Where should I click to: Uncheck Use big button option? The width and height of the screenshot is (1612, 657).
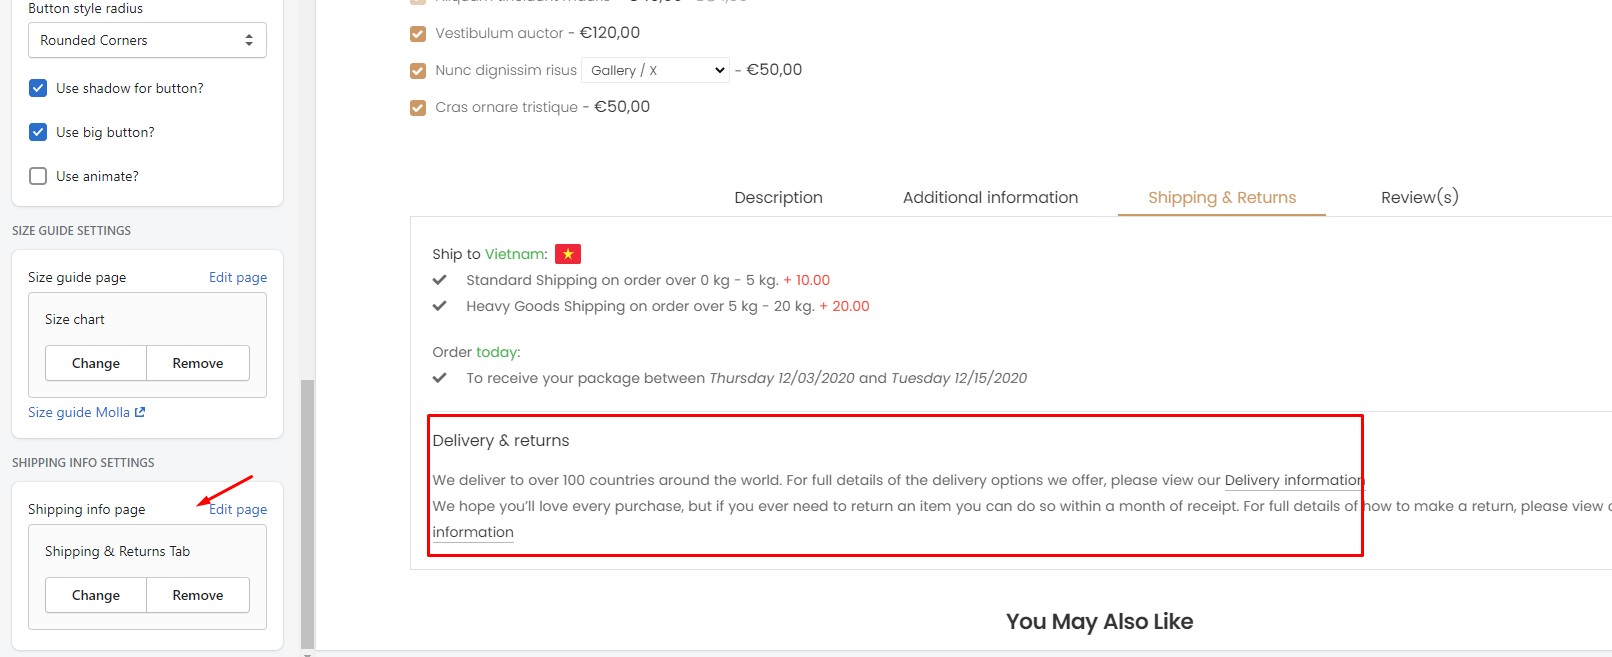[38, 132]
